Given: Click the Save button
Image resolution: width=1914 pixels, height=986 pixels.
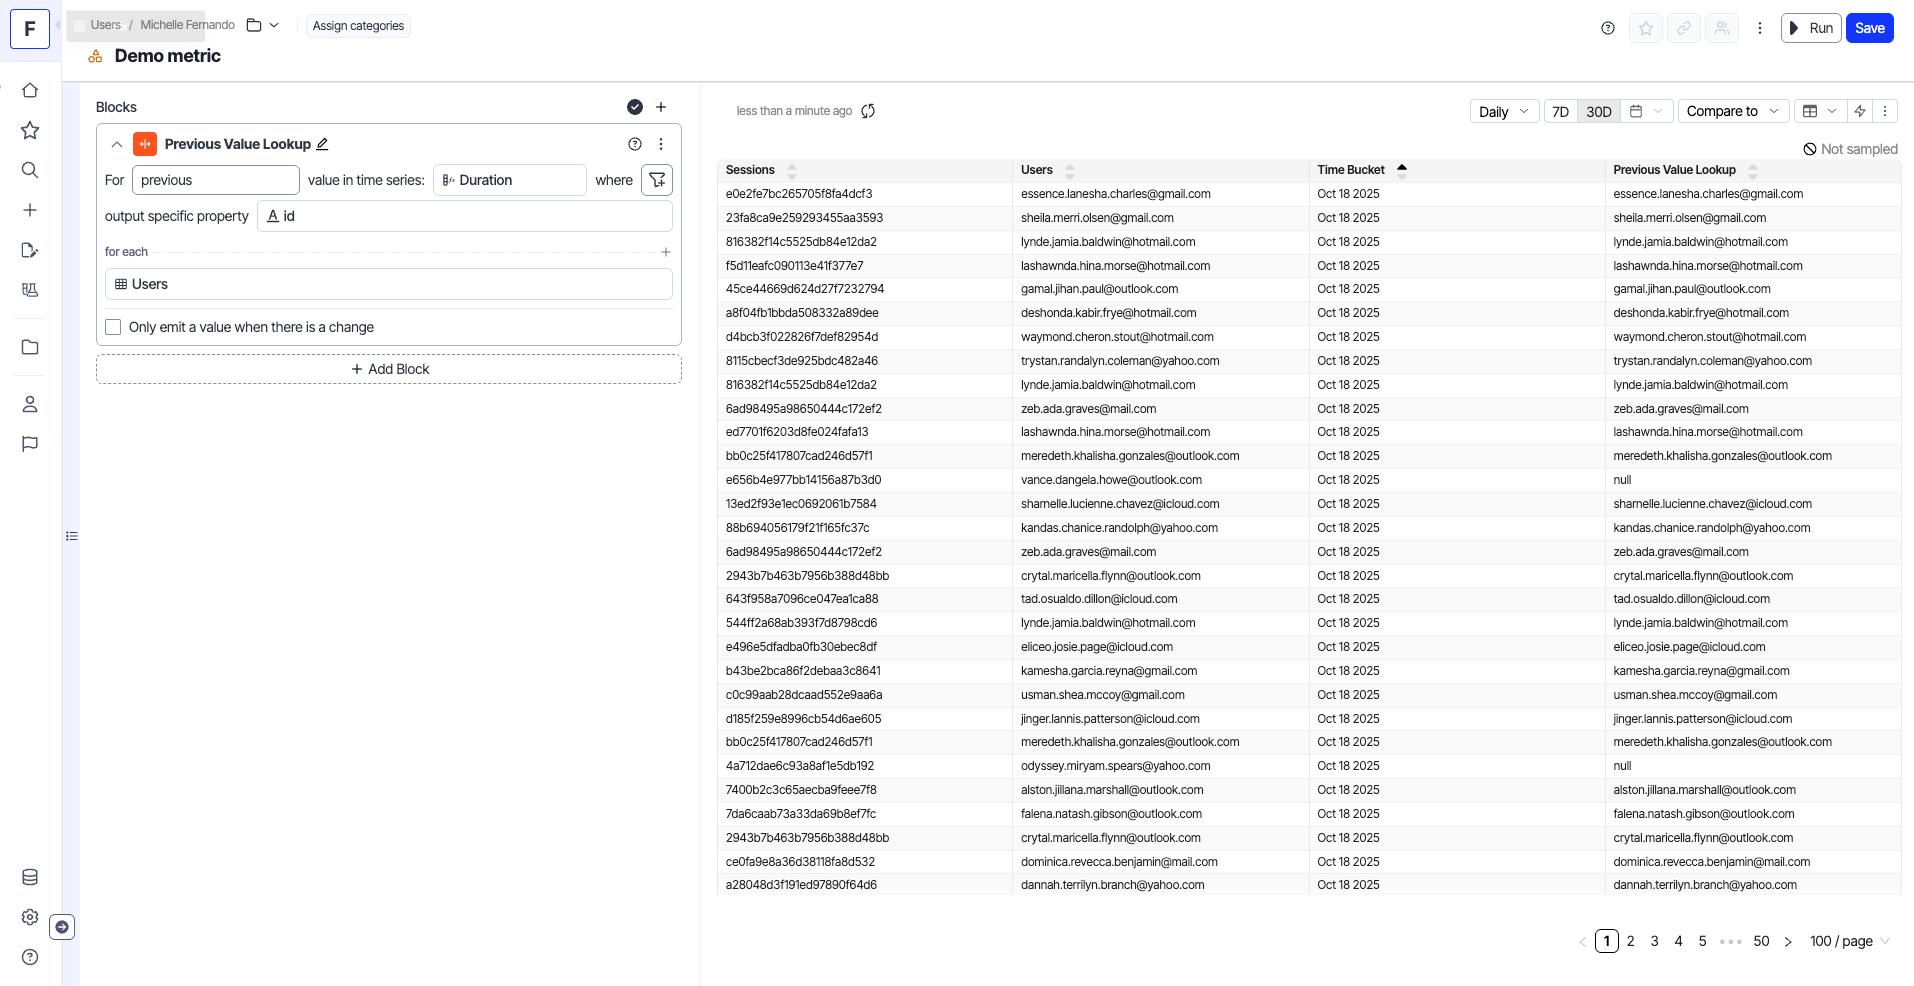Looking at the screenshot, I should [1869, 28].
